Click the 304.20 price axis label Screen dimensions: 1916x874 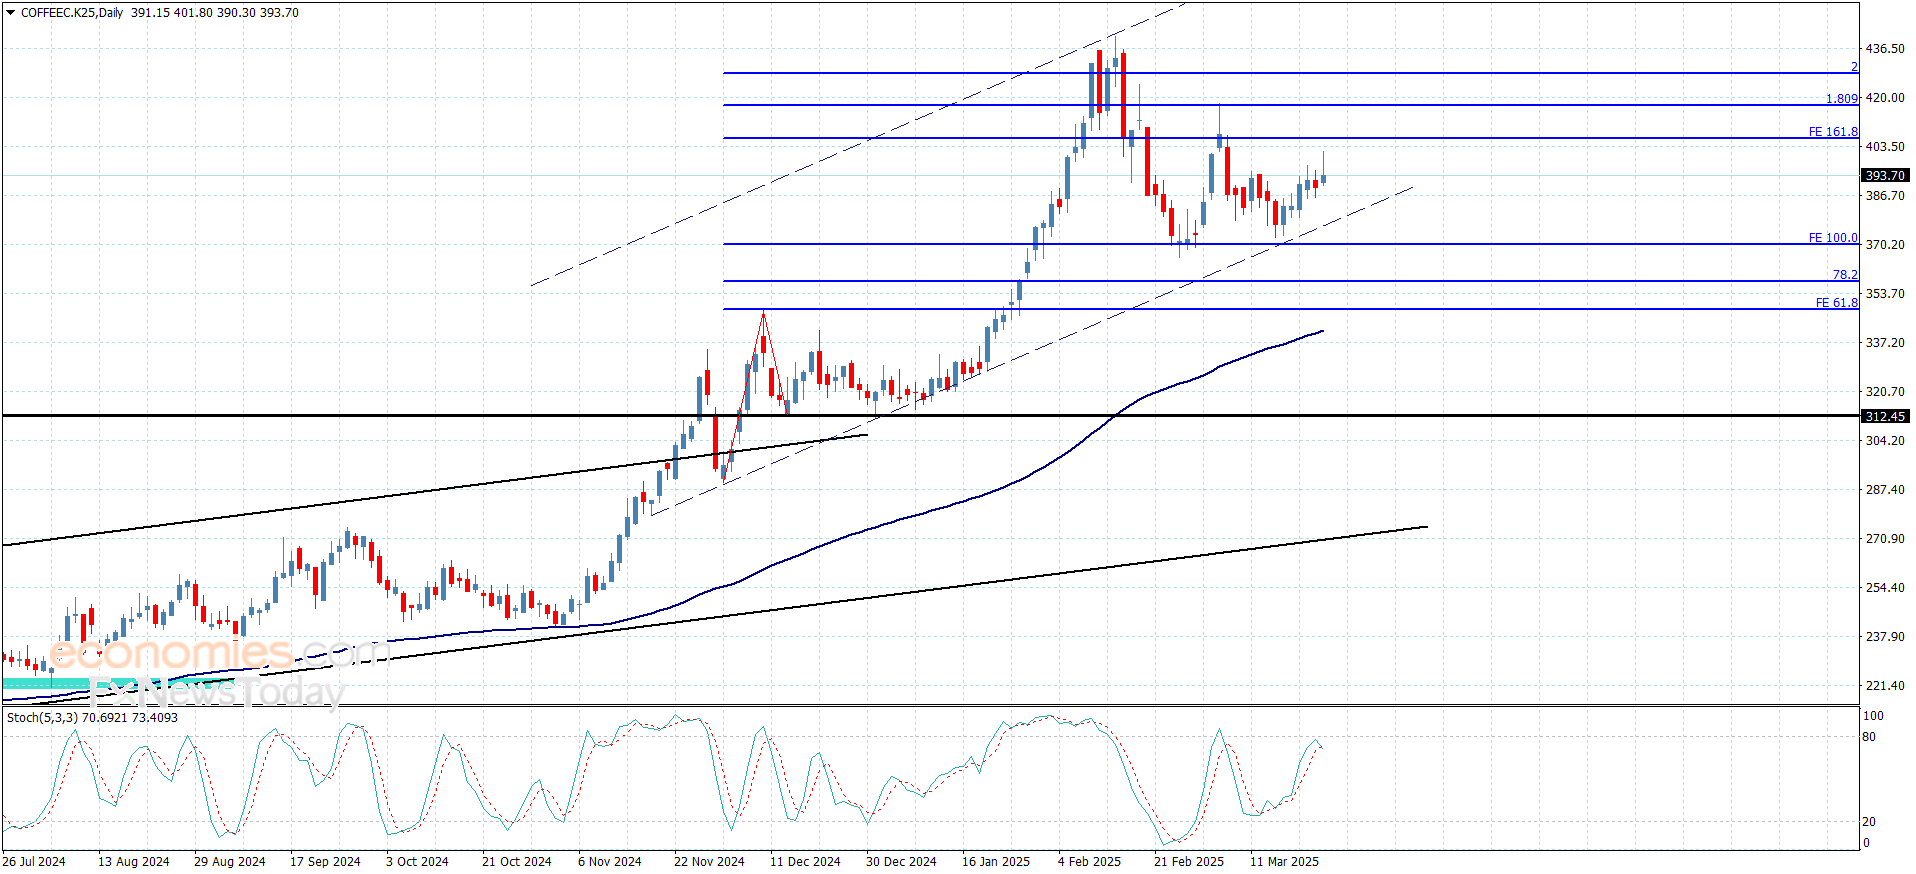click(1885, 441)
